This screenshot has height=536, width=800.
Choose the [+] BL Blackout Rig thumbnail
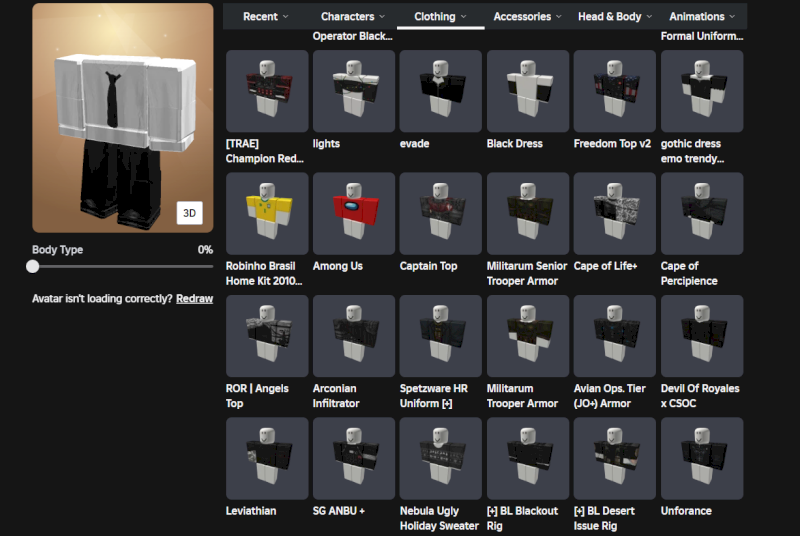(x=528, y=458)
